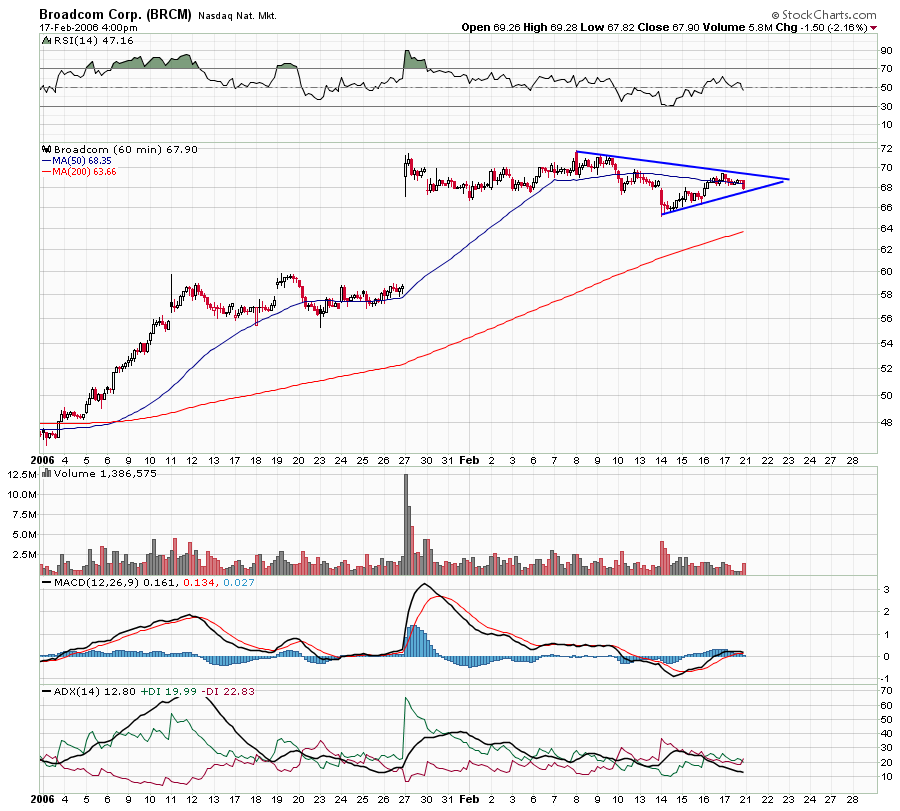900x811 pixels.
Task: Select the 17-Feb-2006 4:00pm timestamp
Action: [88, 28]
